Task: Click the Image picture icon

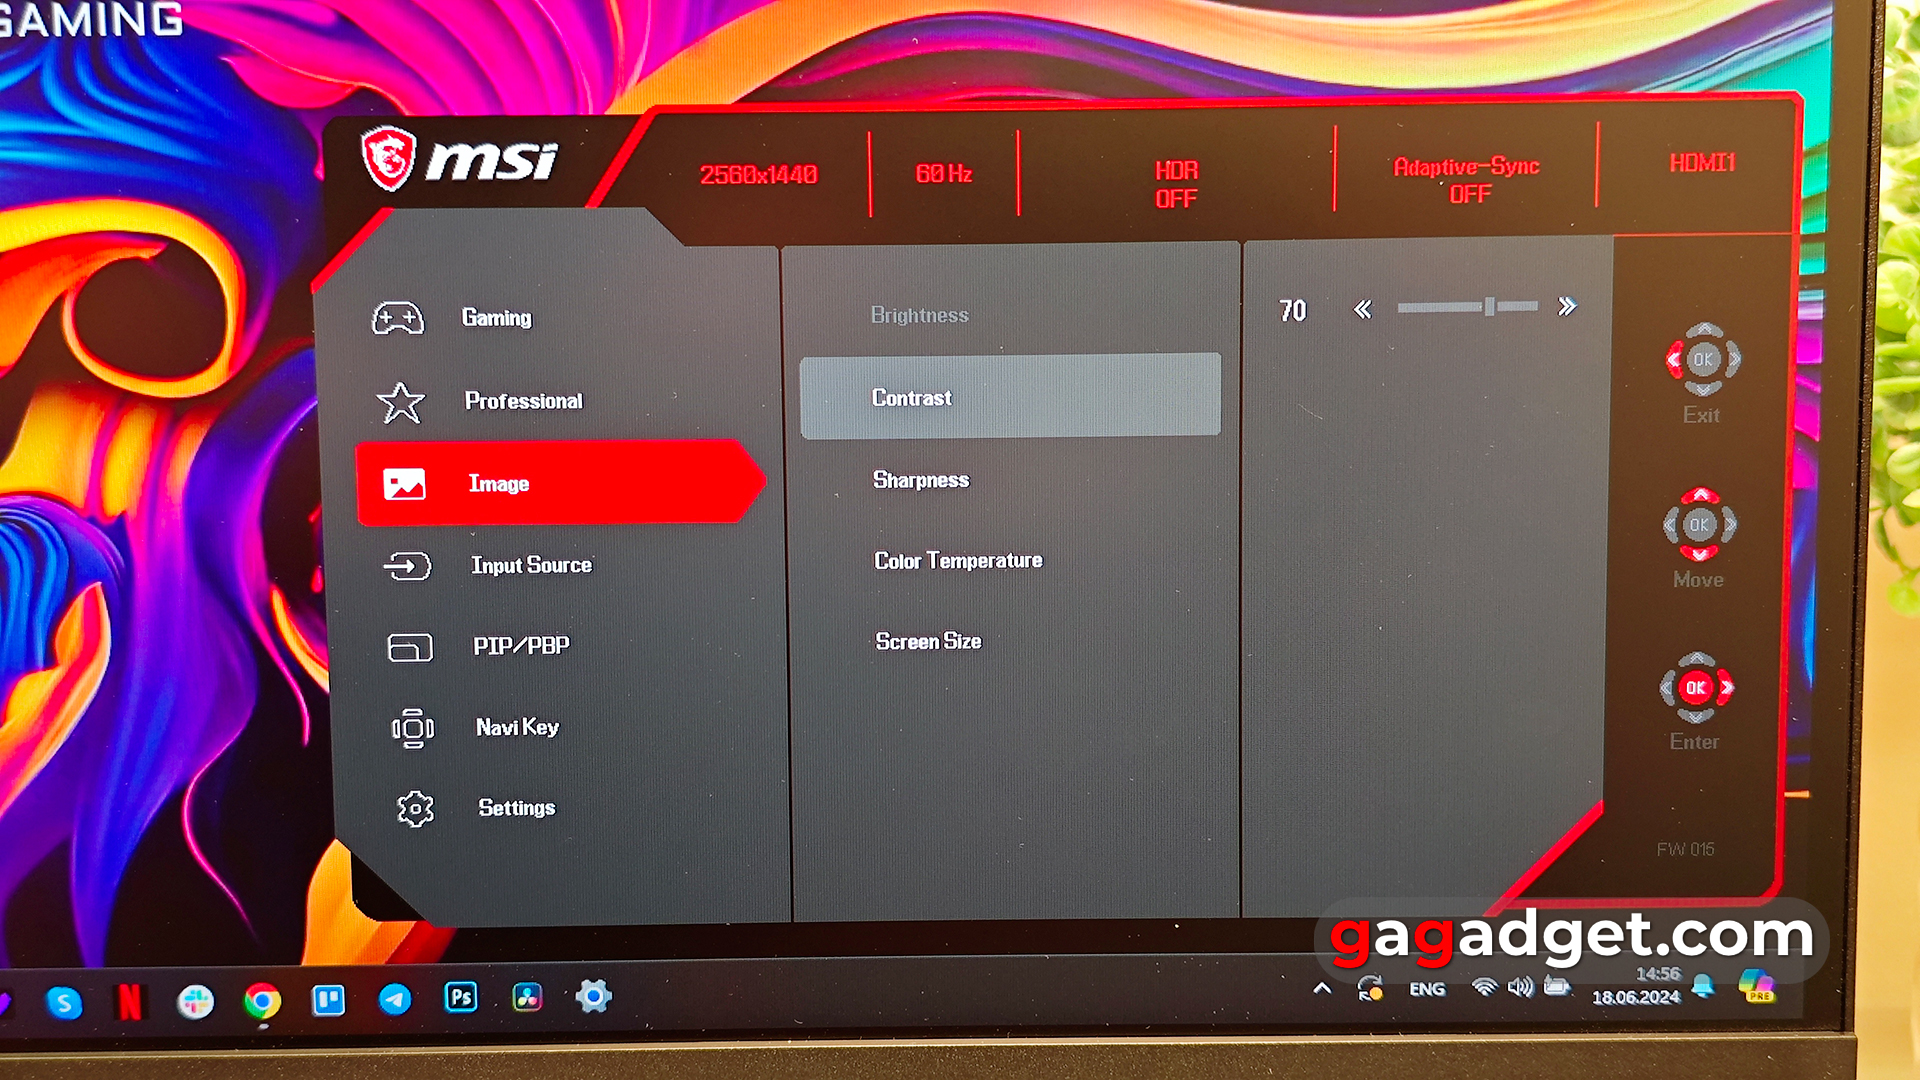Action: 405,484
